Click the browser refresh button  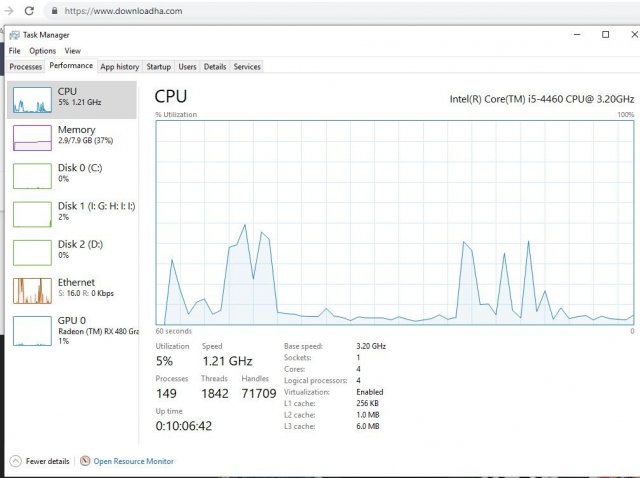(28, 11)
